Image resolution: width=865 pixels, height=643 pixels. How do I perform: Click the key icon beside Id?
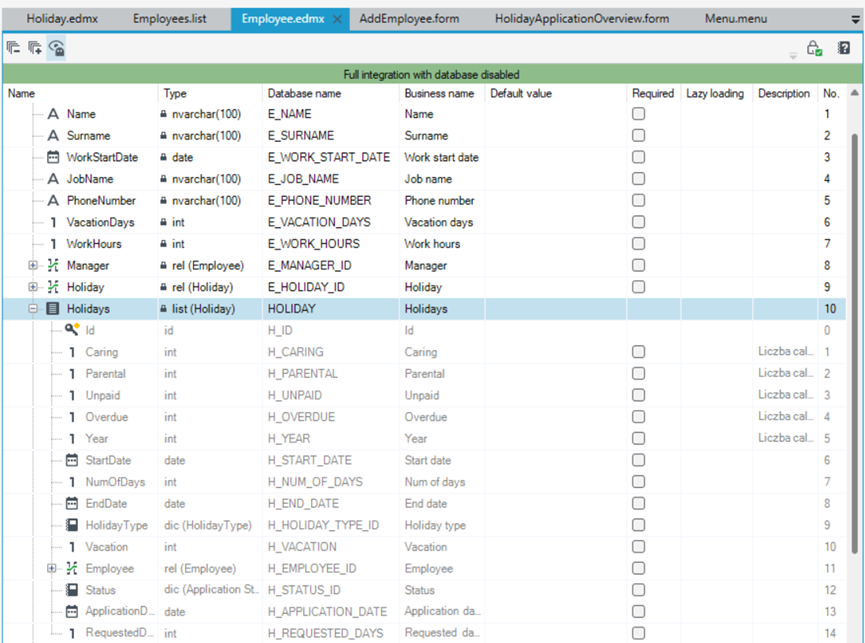tap(72, 330)
